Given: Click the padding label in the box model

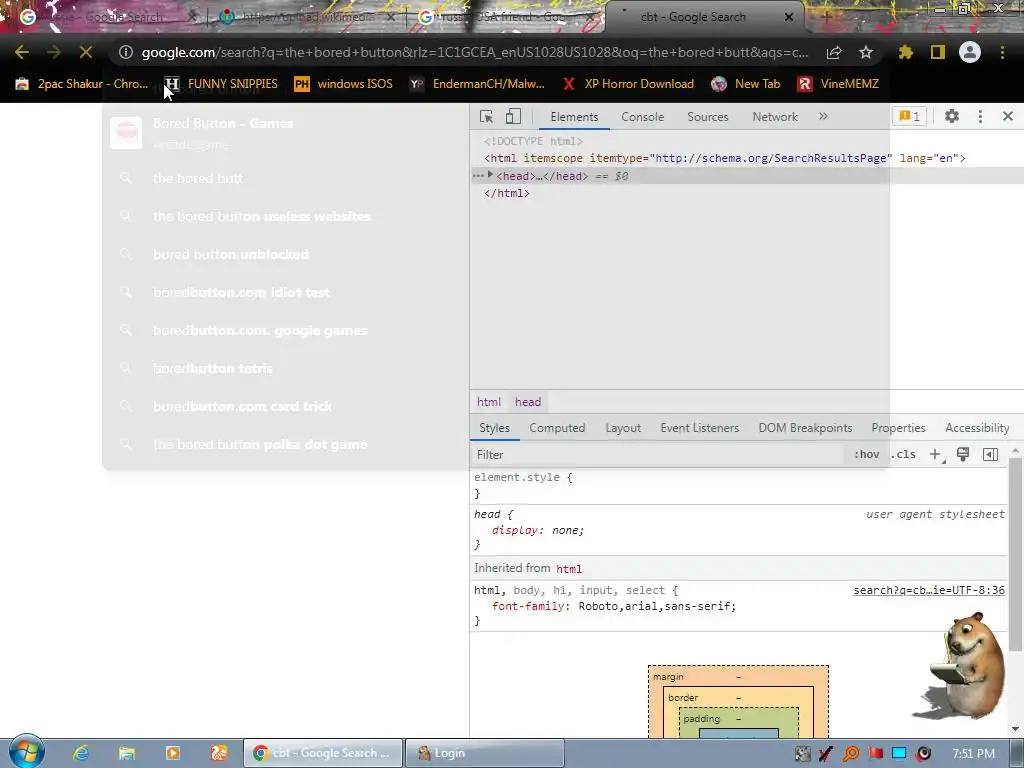Looking at the screenshot, I should 701,719.
